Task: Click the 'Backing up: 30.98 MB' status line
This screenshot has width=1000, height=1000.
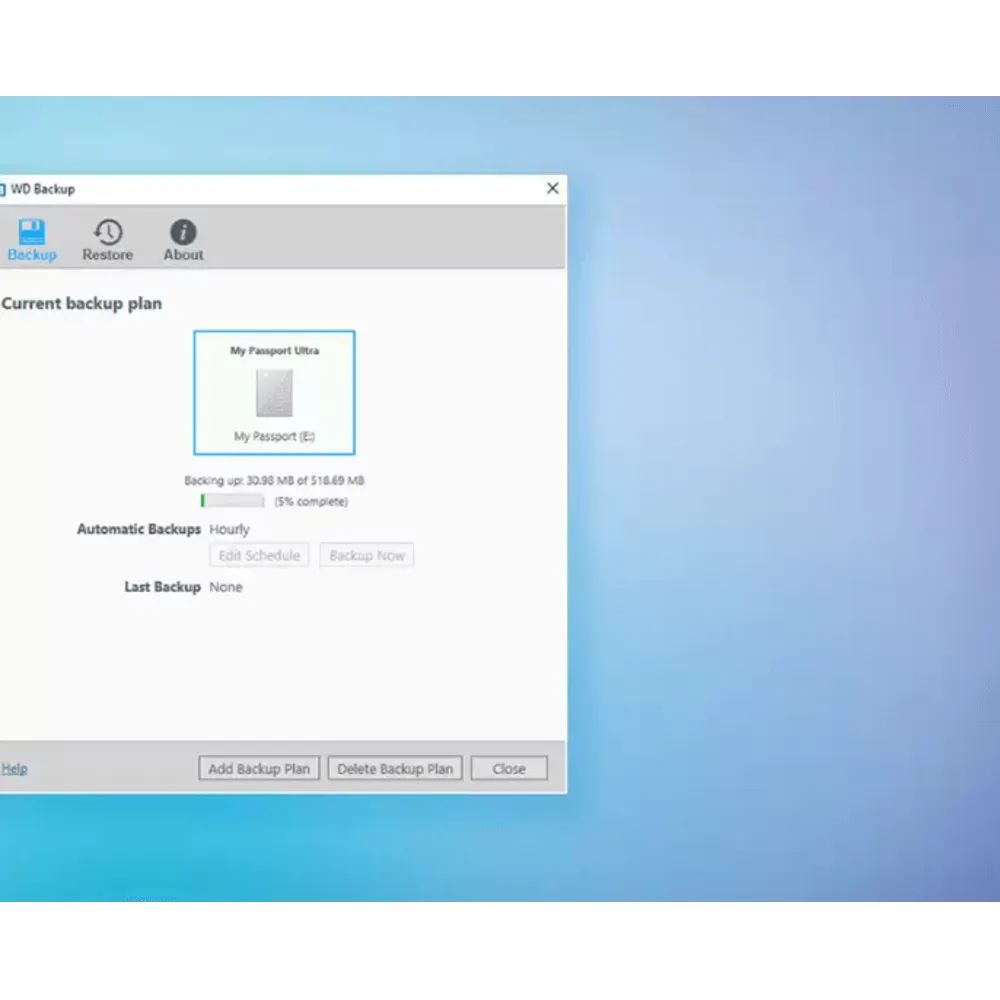Action: click(274, 480)
